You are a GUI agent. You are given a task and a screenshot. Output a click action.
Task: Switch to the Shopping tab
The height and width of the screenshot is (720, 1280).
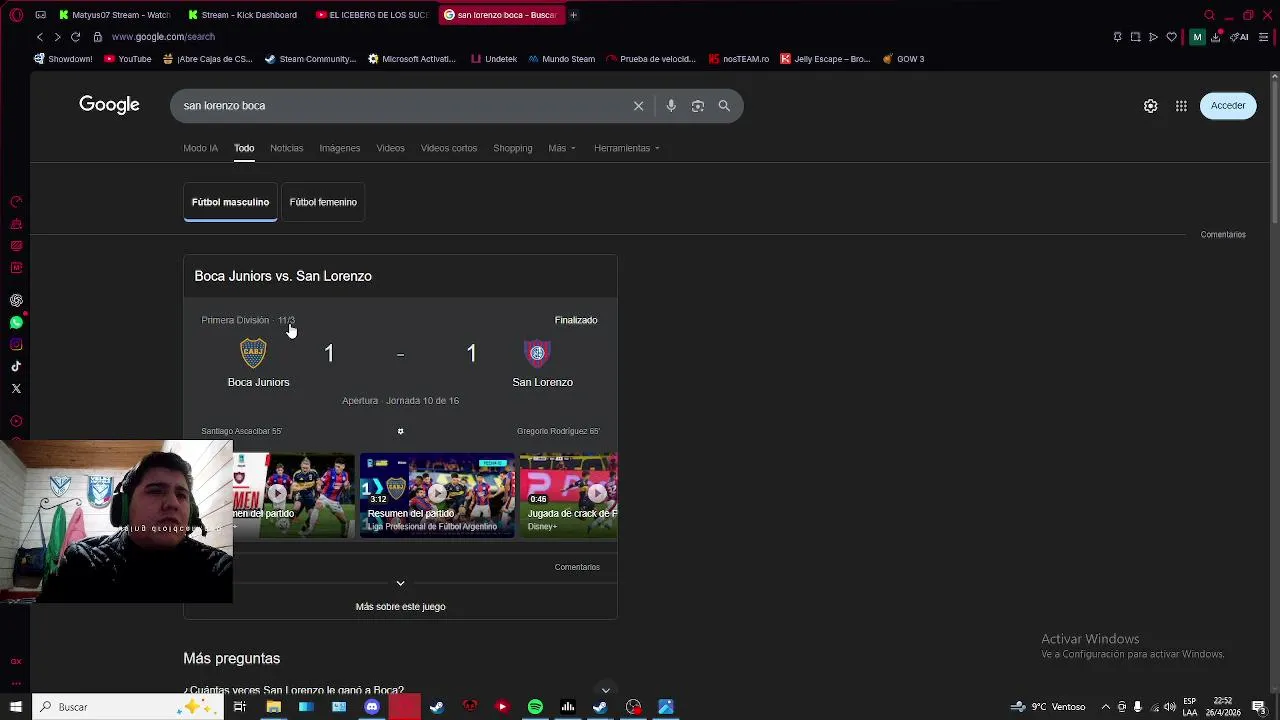point(512,148)
